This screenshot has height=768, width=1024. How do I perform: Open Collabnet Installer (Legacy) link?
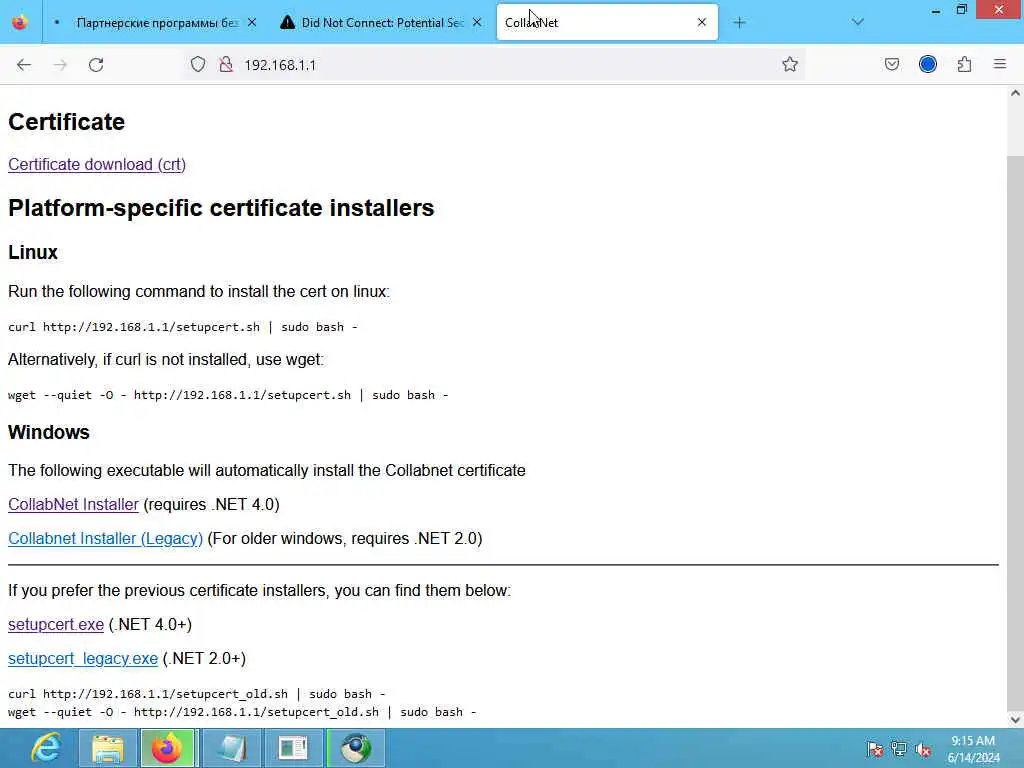pyautogui.click(x=105, y=539)
